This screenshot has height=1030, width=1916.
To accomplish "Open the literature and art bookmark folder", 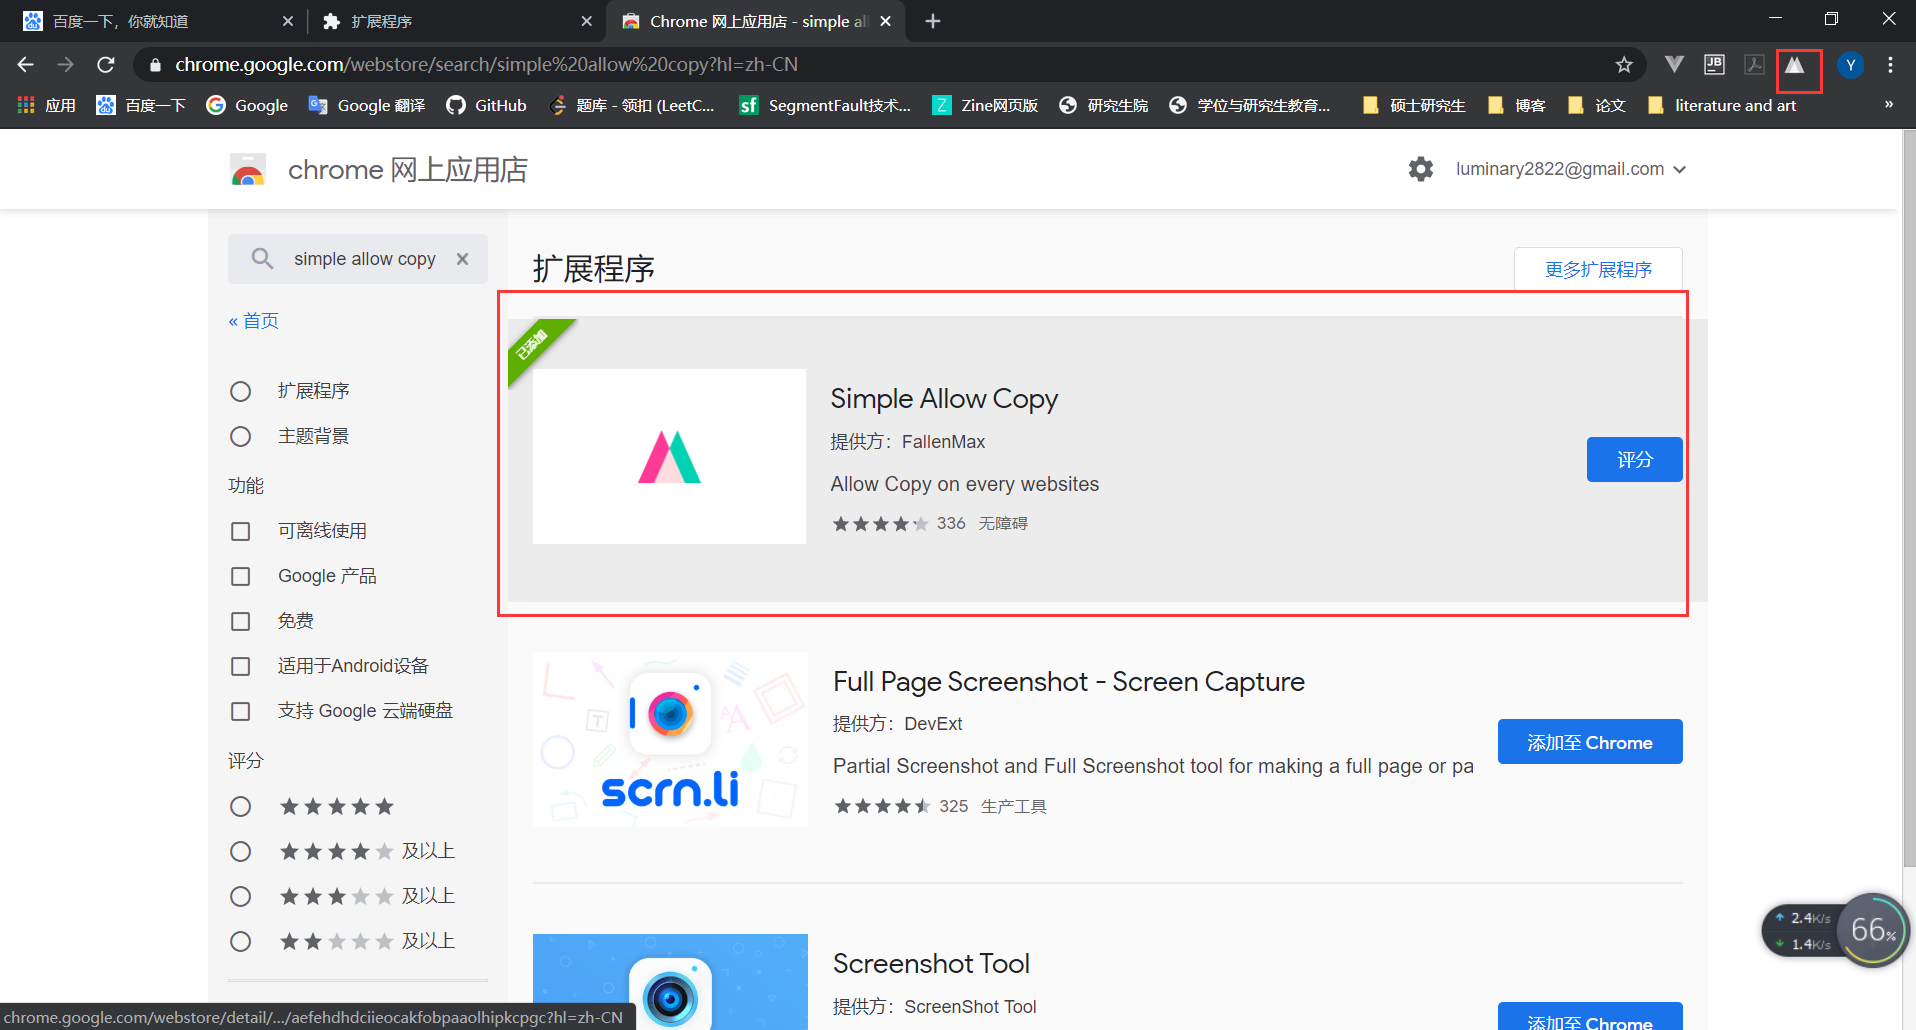I will (1722, 105).
